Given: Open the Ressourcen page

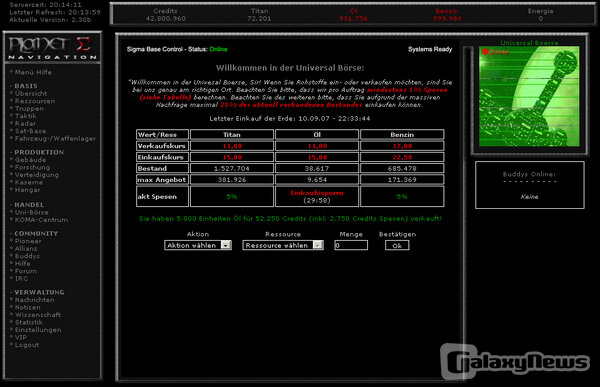Looking at the screenshot, I should [35, 101].
